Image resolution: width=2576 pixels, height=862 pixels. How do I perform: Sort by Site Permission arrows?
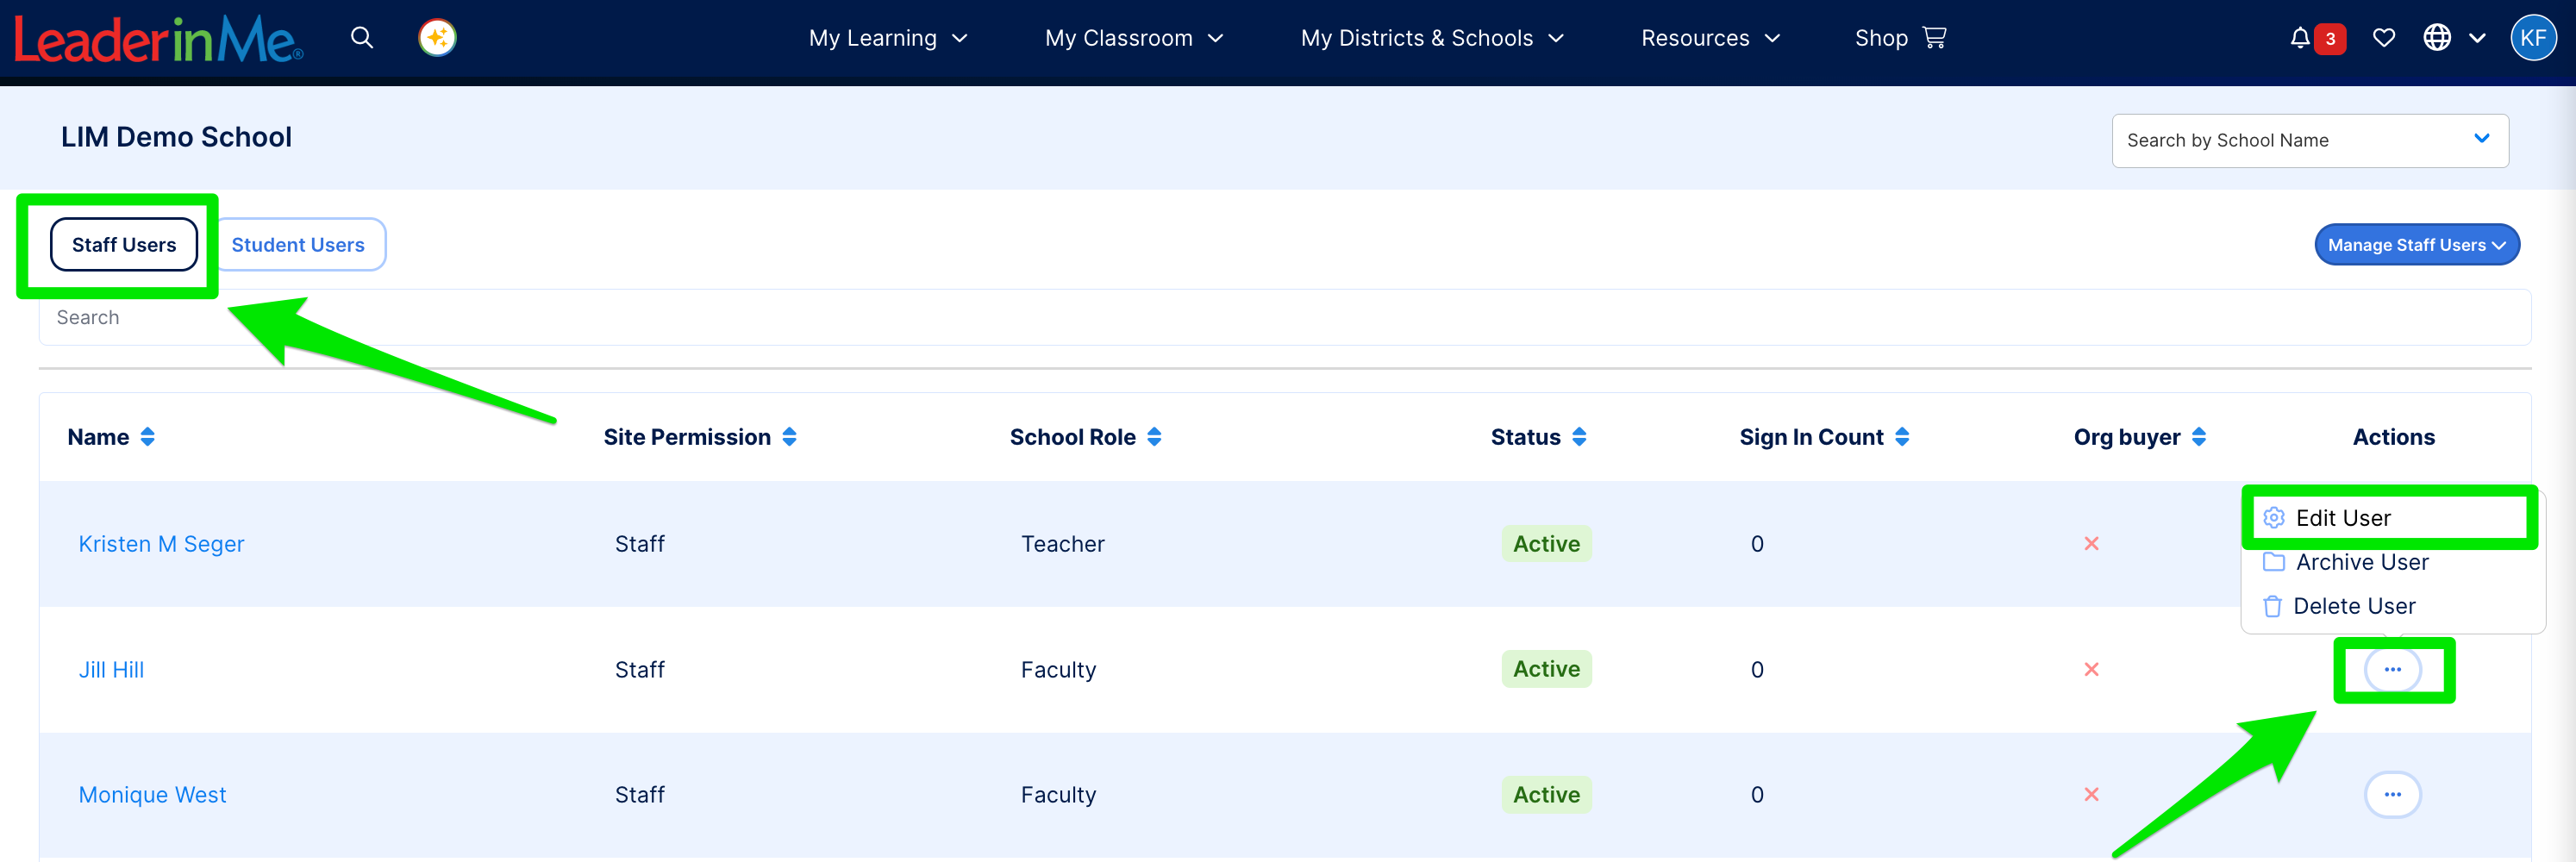click(789, 437)
